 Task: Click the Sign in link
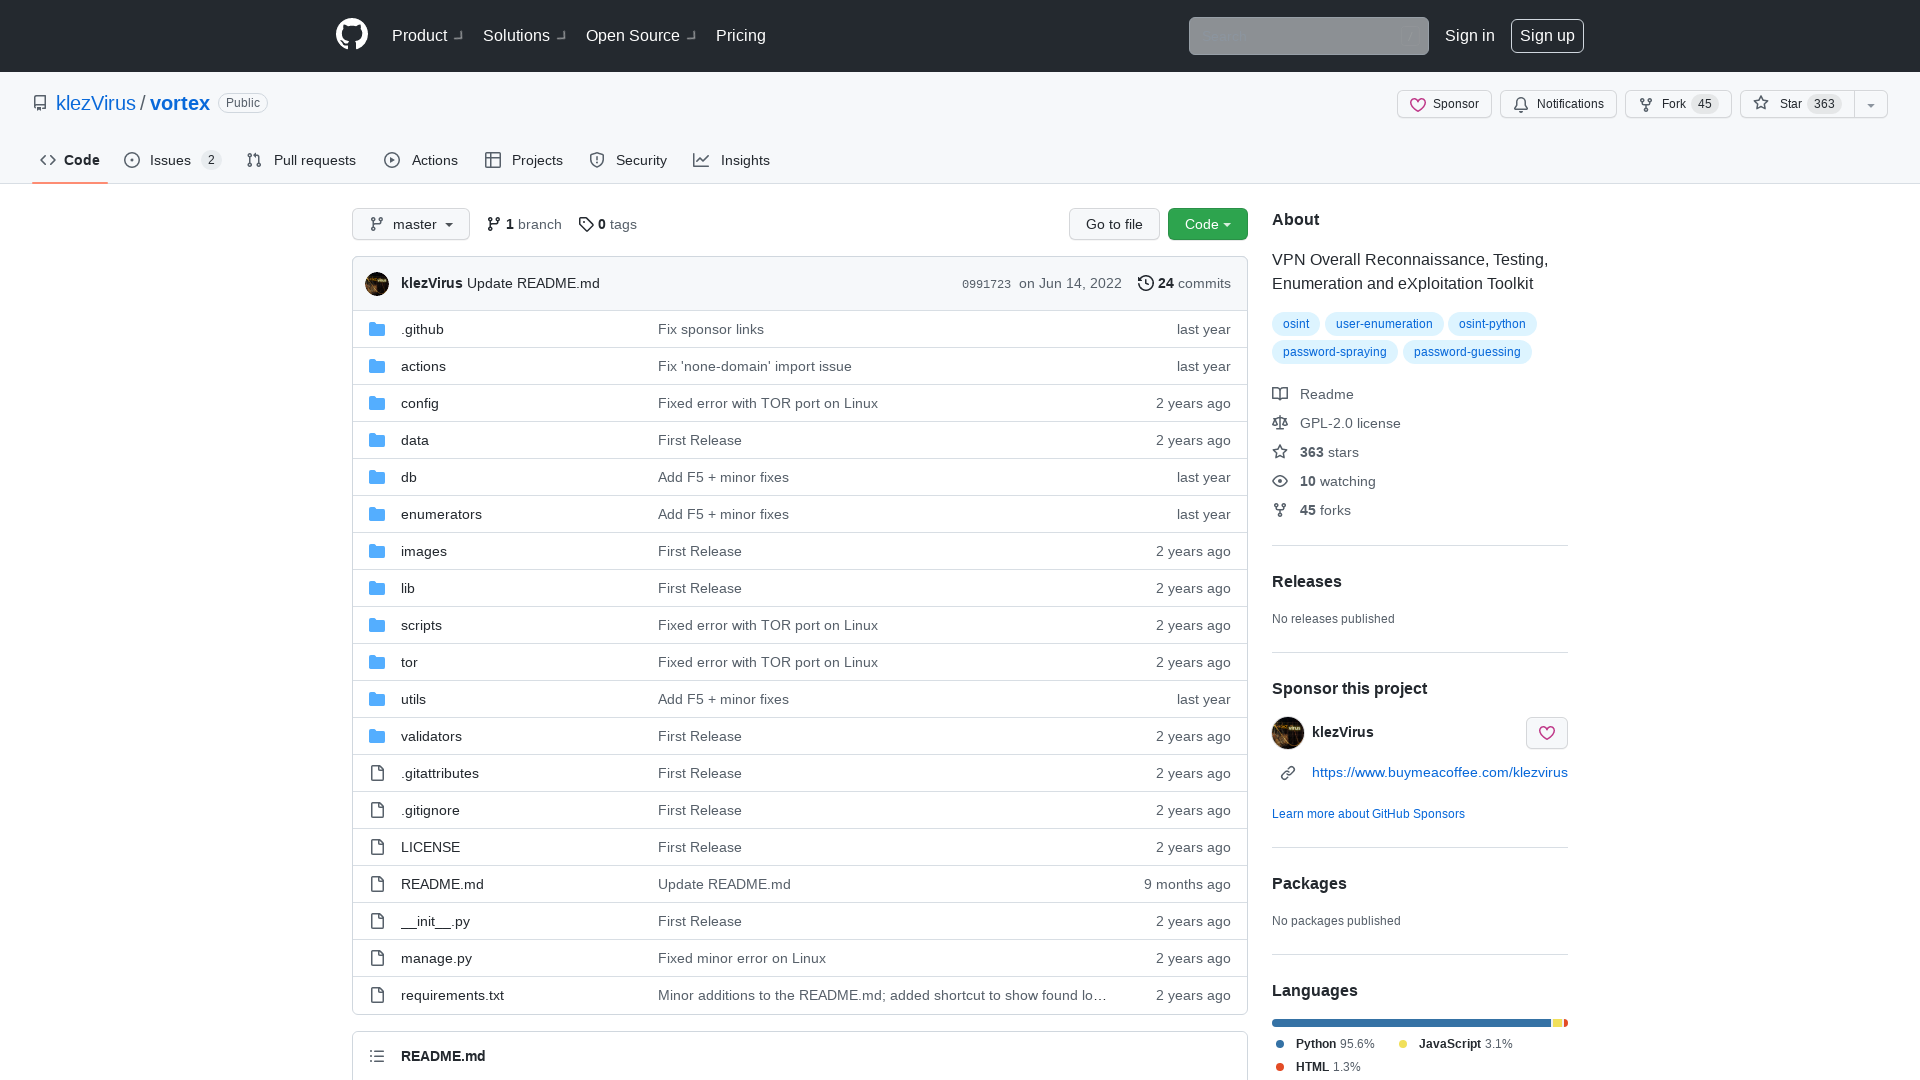click(x=1470, y=36)
